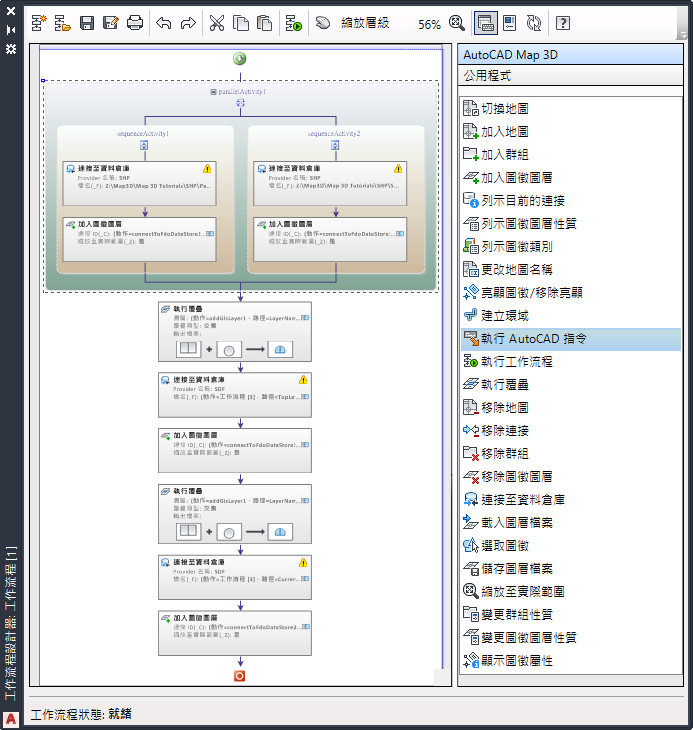
Task: Click the refresh arrows toolbar icon
Action: [534, 23]
